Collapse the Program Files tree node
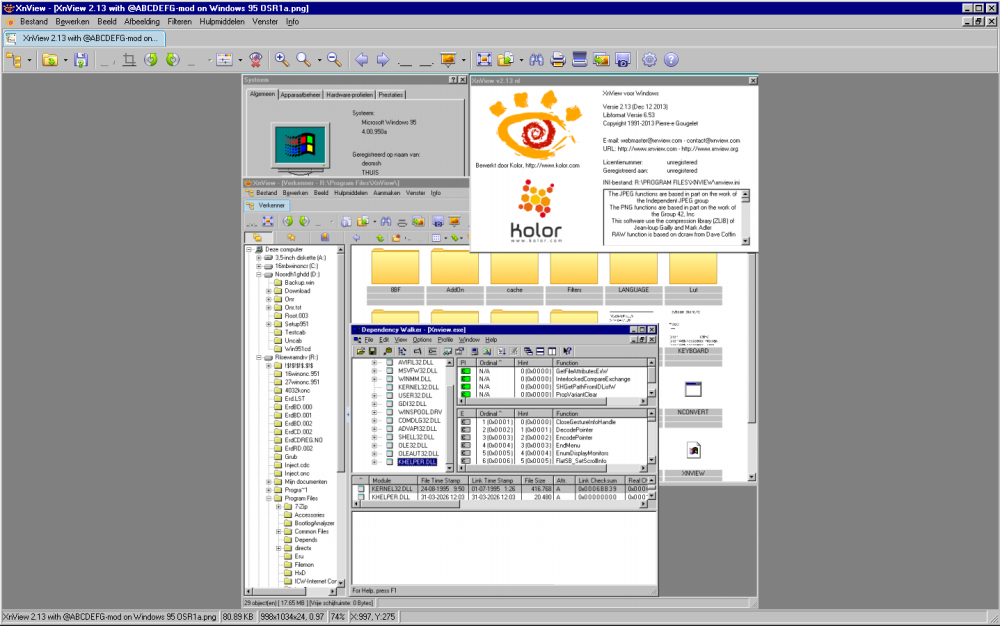 click(268, 499)
